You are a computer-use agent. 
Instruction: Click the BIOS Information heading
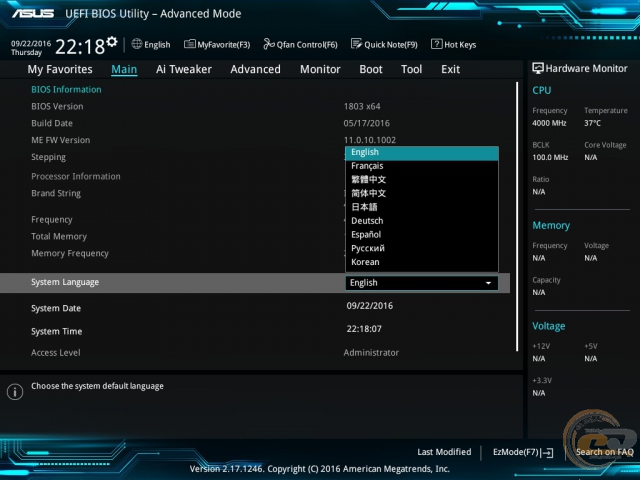click(x=66, y=90)
